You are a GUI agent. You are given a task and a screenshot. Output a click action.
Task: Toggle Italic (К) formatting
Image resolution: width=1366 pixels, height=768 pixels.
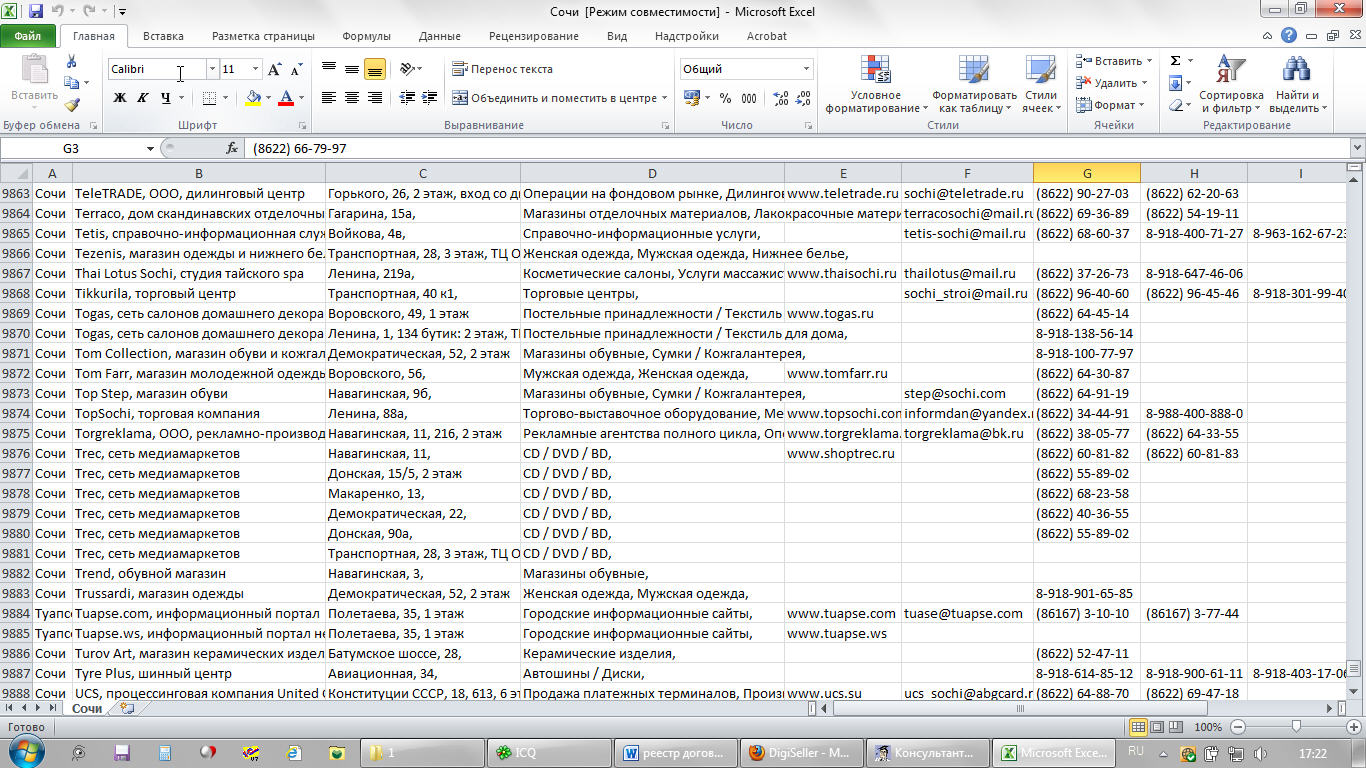pos(142,98)
